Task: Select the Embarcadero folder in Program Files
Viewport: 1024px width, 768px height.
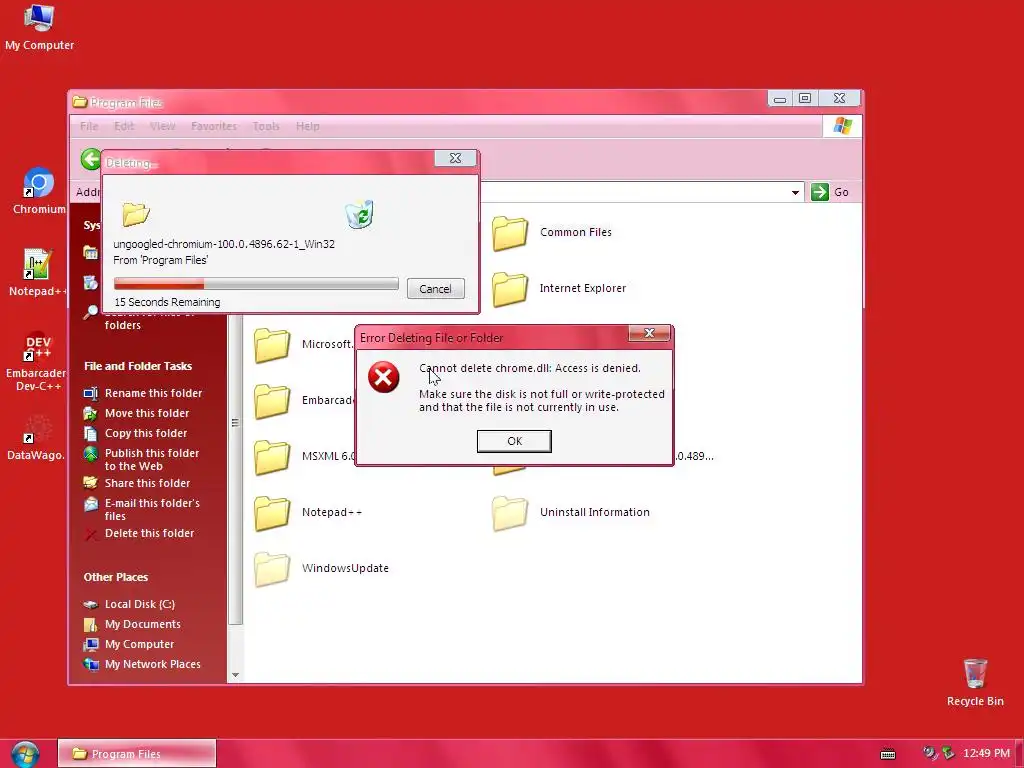Action: click(x=304, y=400)
